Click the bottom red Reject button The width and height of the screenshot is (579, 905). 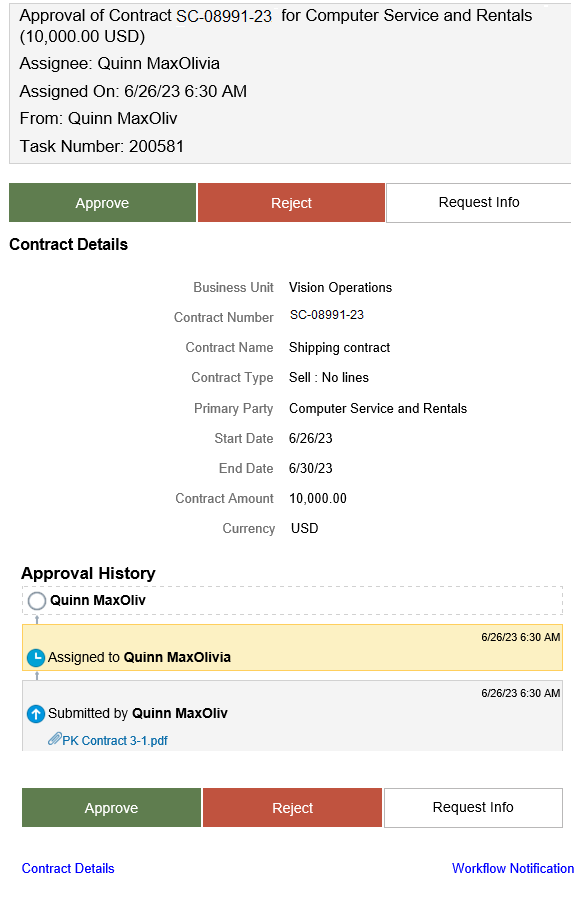[292, 807]
